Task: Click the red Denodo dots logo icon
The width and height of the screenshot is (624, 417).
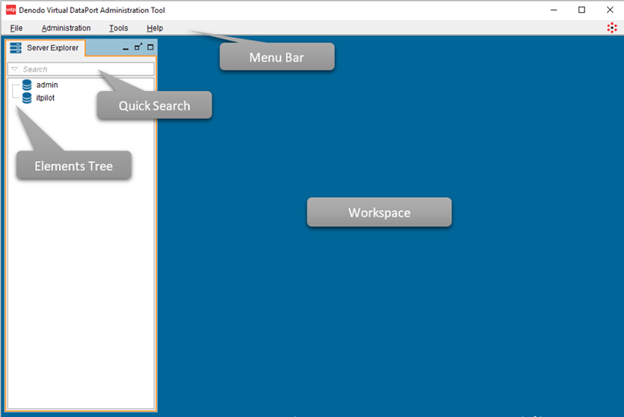Action: point(612,28)
